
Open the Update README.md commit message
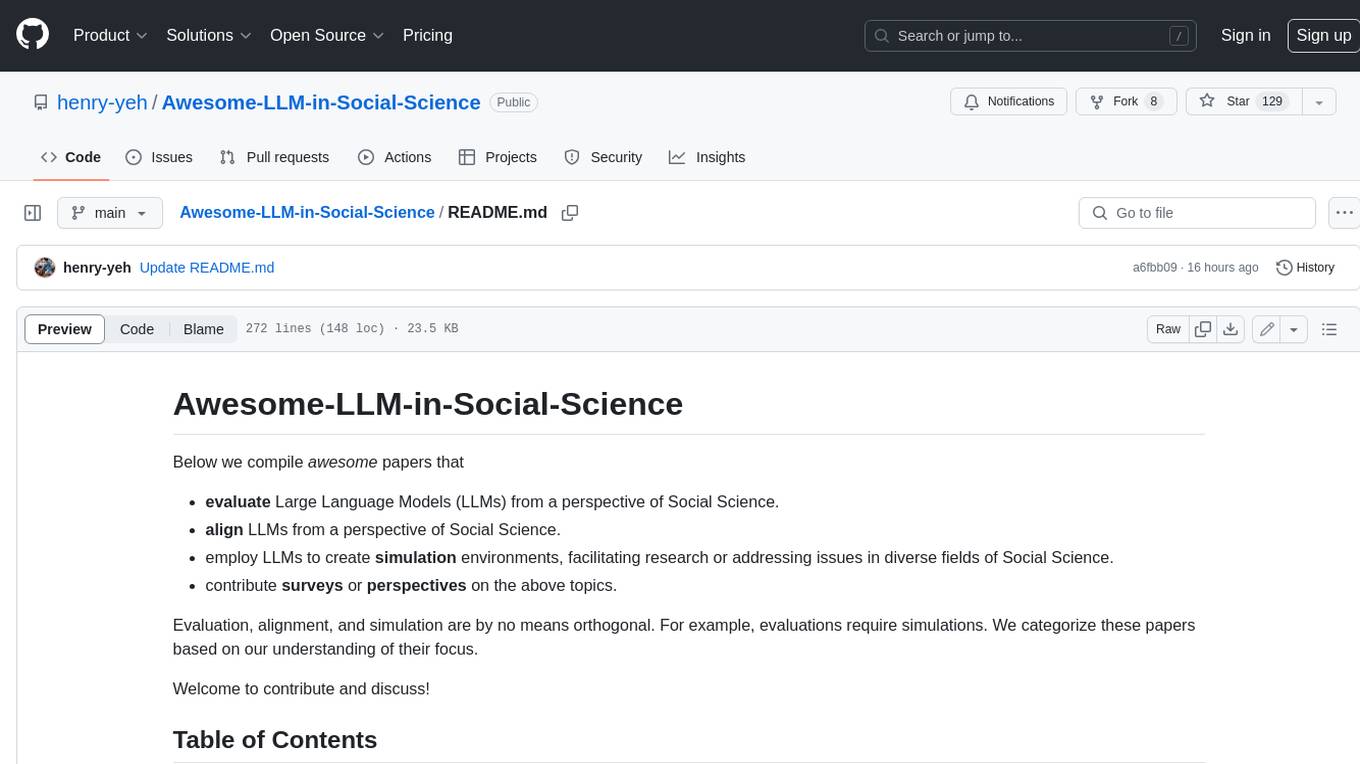[207, 268]
